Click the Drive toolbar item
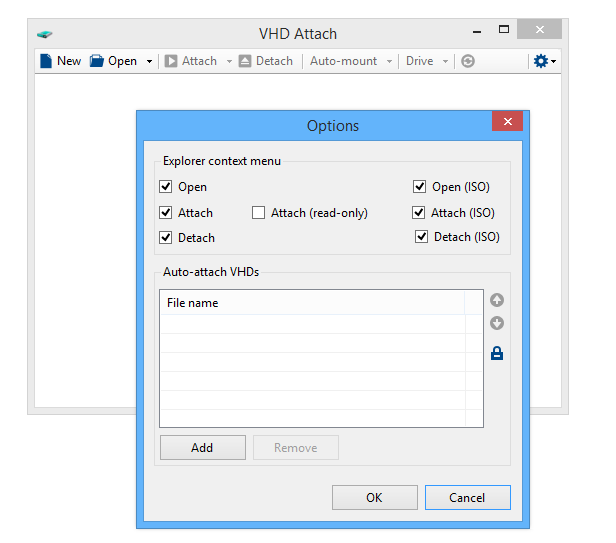The image size is (616, 543). tap(420, 61)
